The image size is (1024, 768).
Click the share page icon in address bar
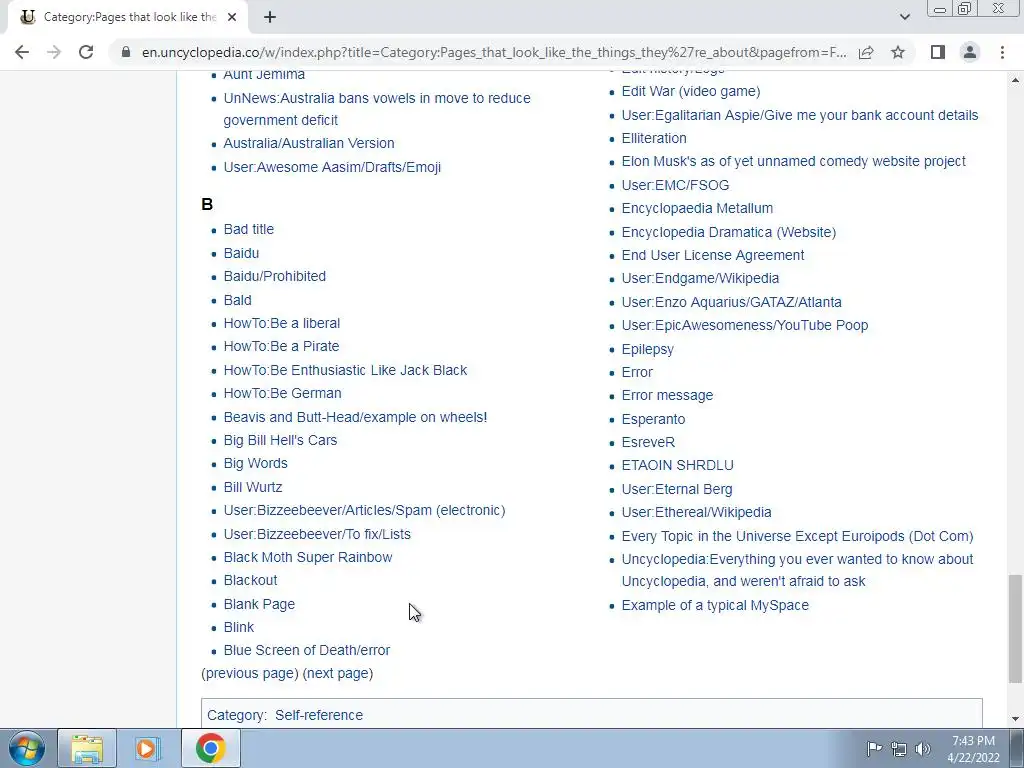coord(866,52)
